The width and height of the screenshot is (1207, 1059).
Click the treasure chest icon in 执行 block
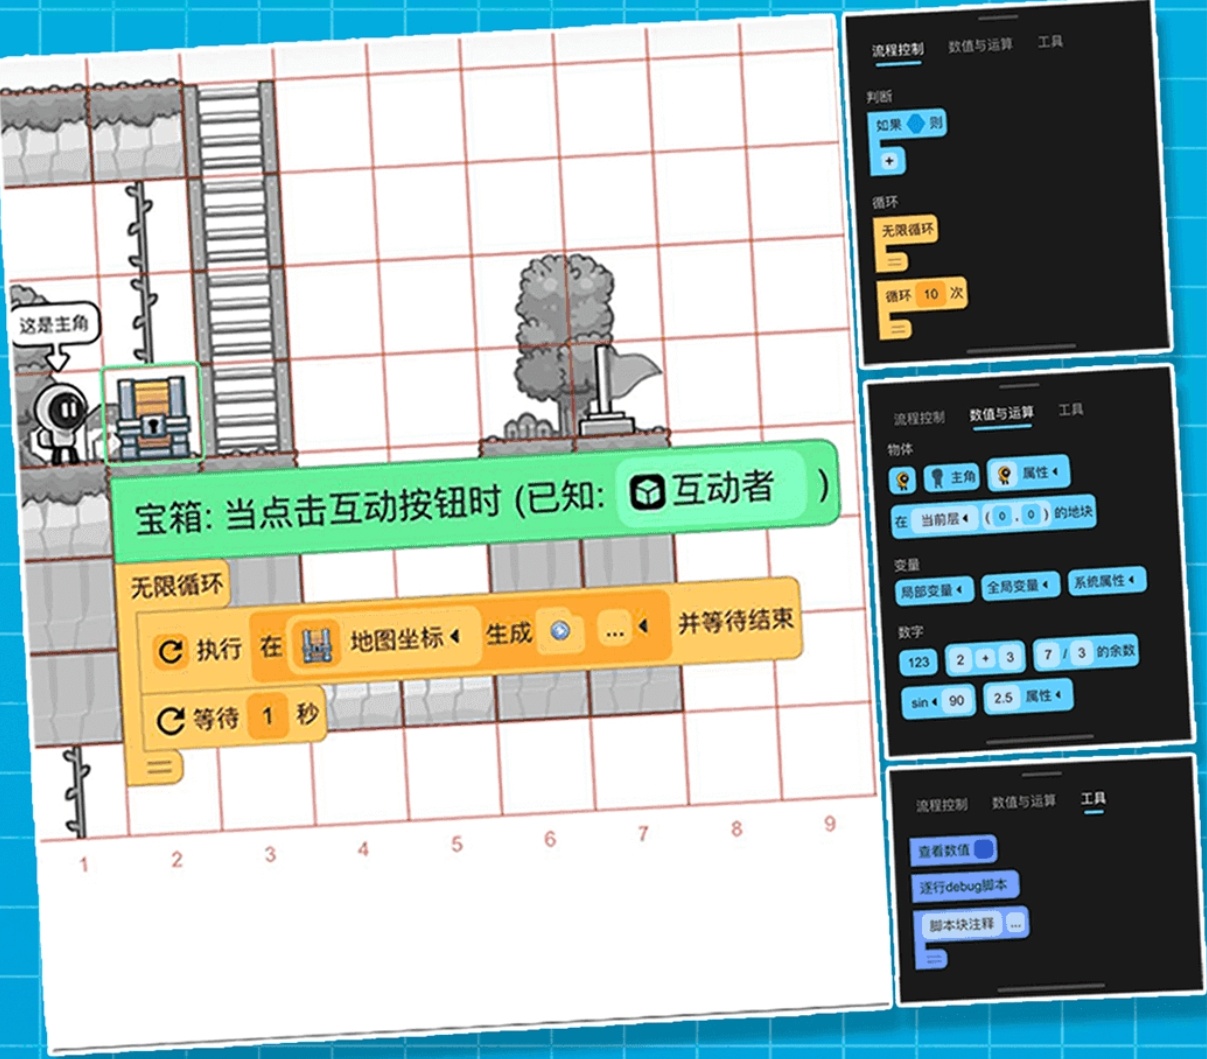314,643
